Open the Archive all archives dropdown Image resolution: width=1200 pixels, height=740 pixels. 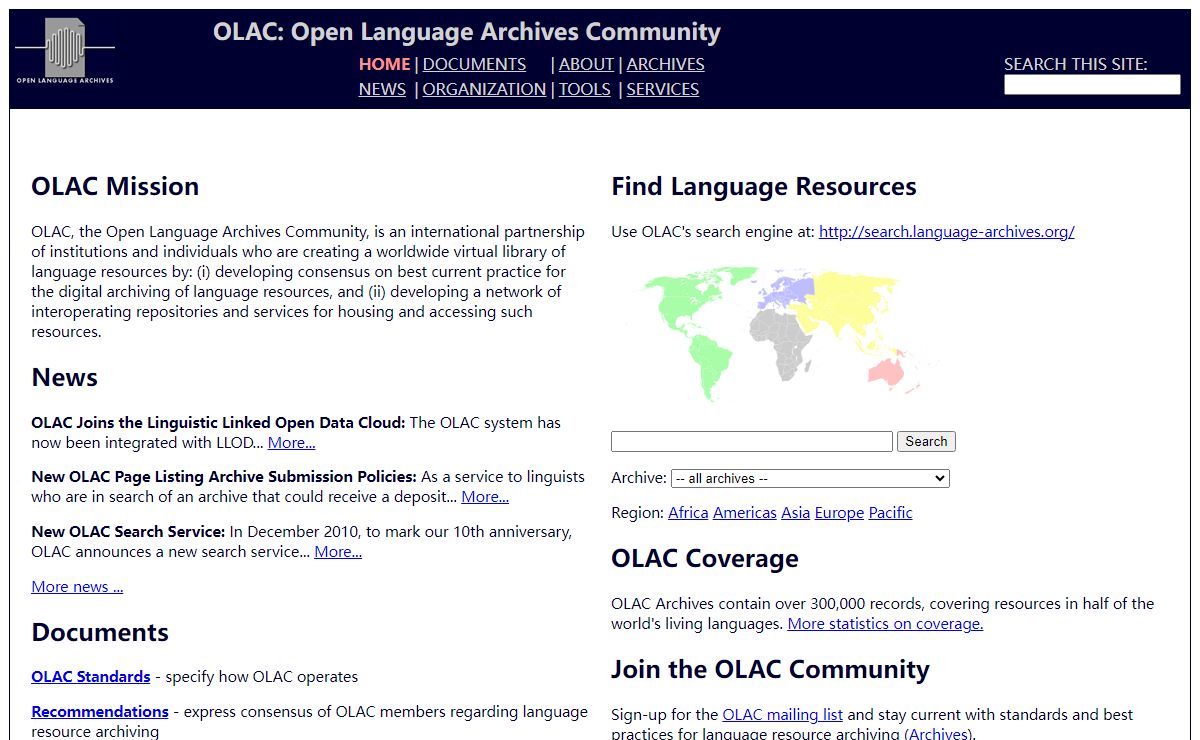(x=810, y=479)
